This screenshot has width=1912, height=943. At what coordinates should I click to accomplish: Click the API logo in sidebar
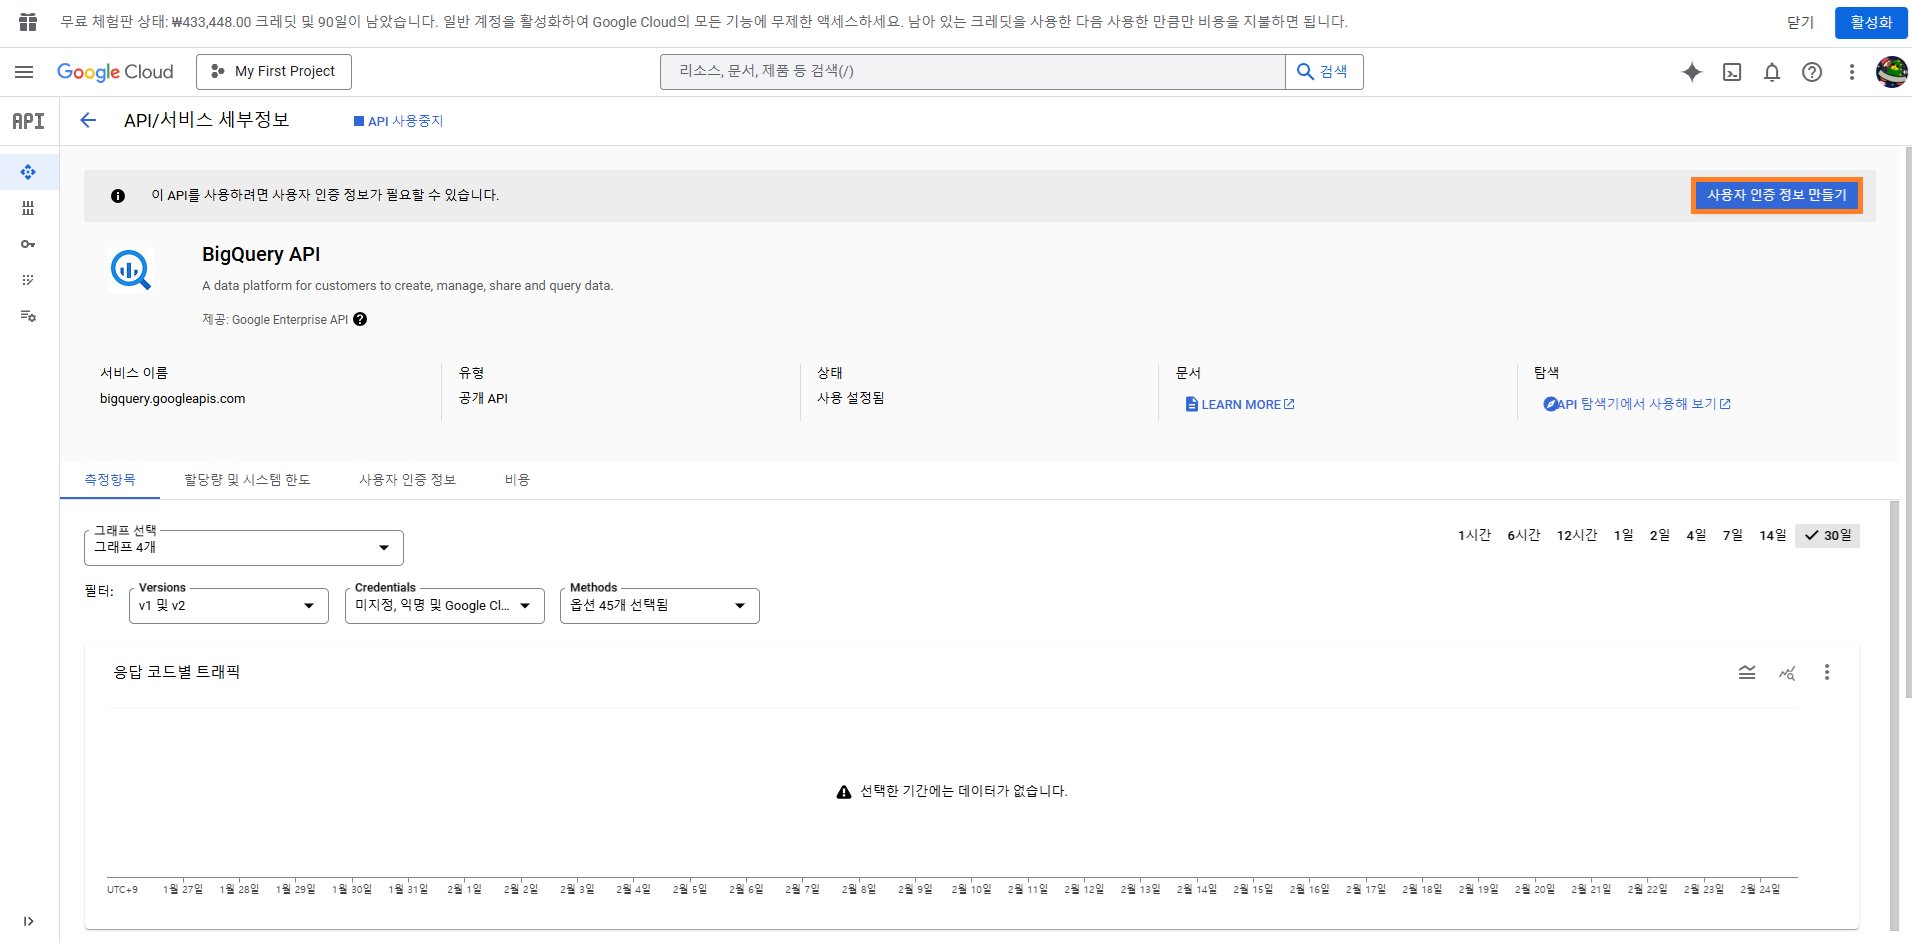(28, 121)
